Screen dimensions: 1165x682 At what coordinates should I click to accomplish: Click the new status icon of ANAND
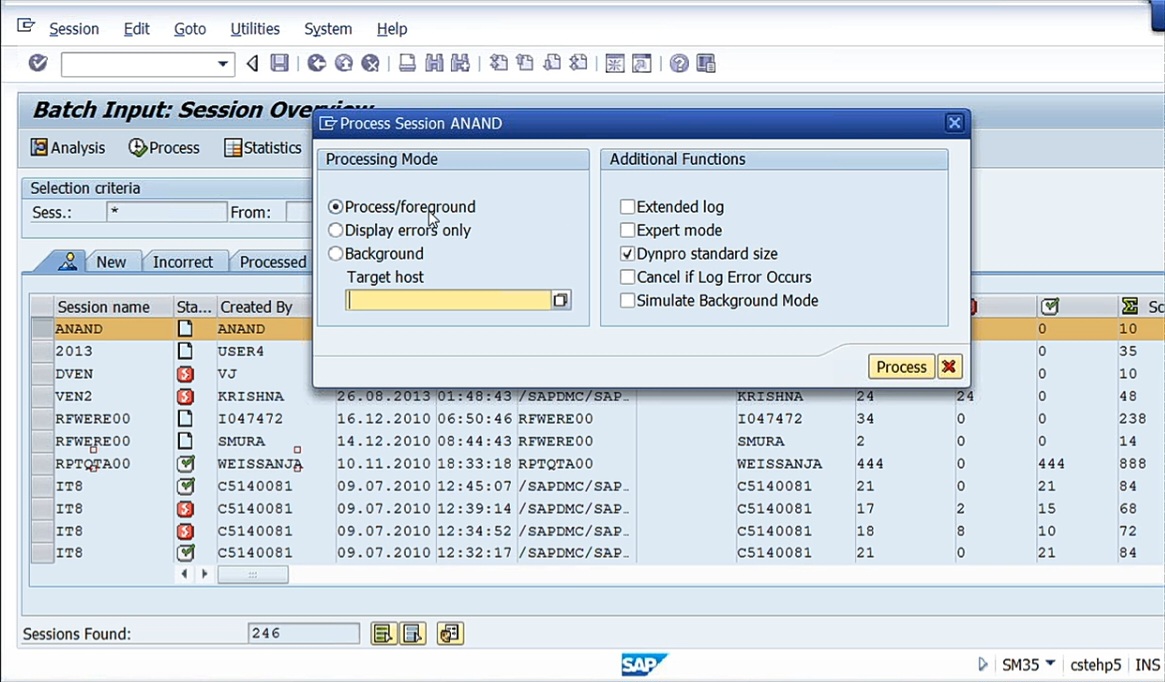coord(185,328)
